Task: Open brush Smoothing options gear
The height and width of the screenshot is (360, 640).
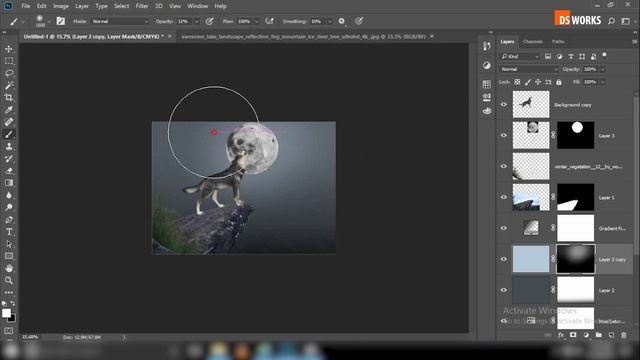Action: (342, 21)
